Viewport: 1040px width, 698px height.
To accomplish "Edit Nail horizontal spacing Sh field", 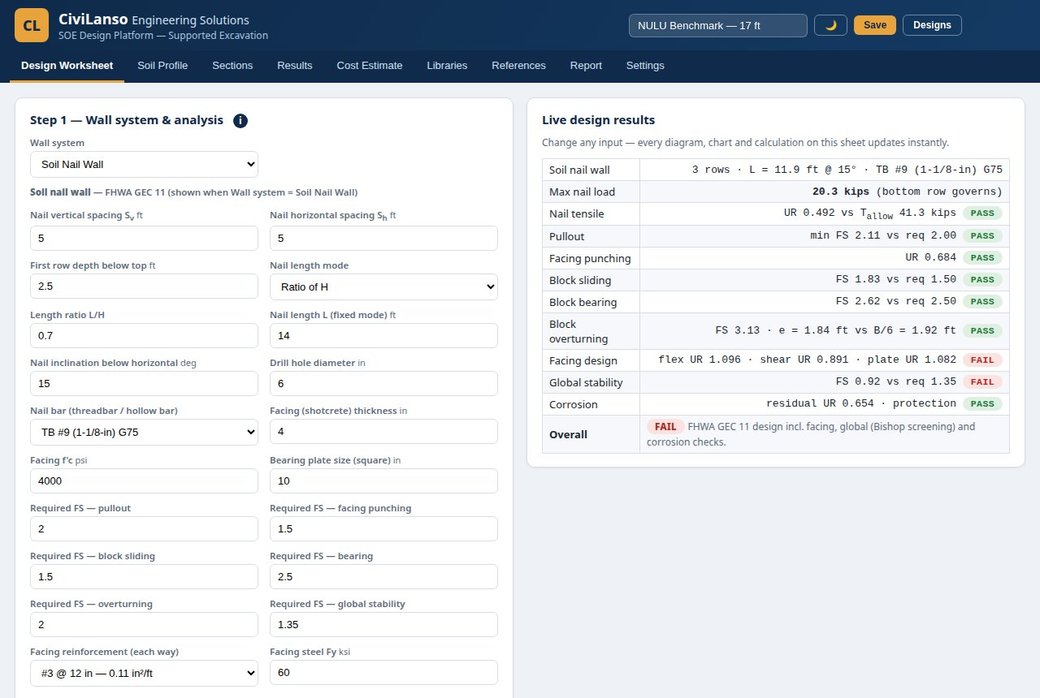I will [x=383, y=238].
